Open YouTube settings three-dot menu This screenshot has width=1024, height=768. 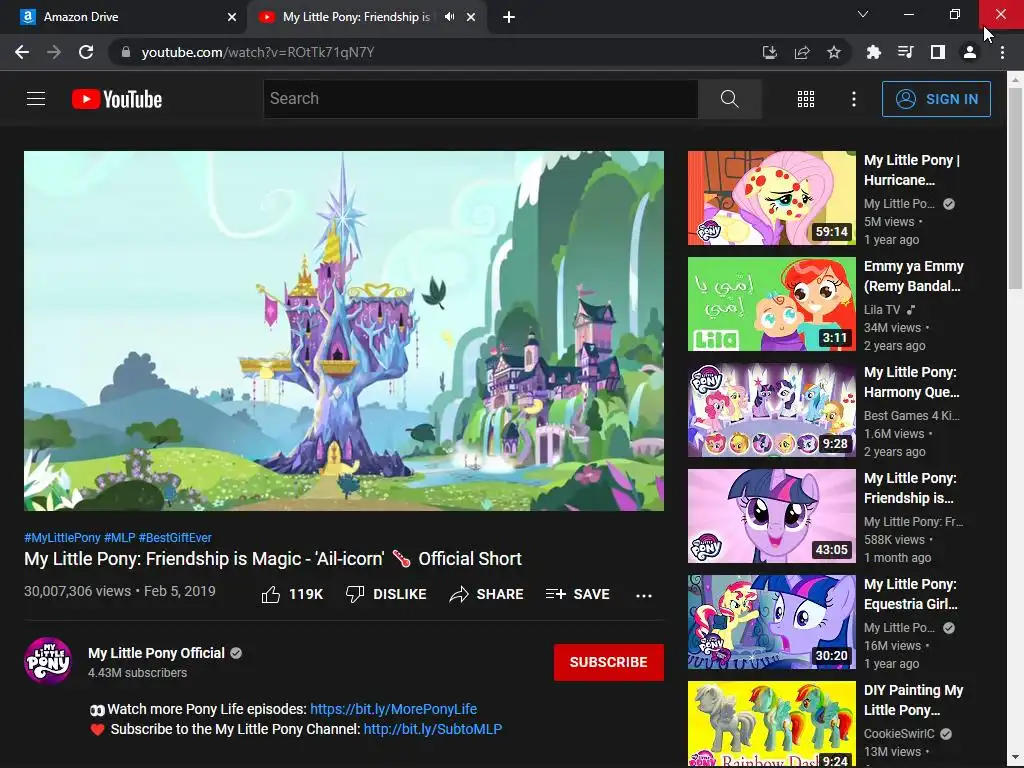pyautogui.click(x=854, y=99)
